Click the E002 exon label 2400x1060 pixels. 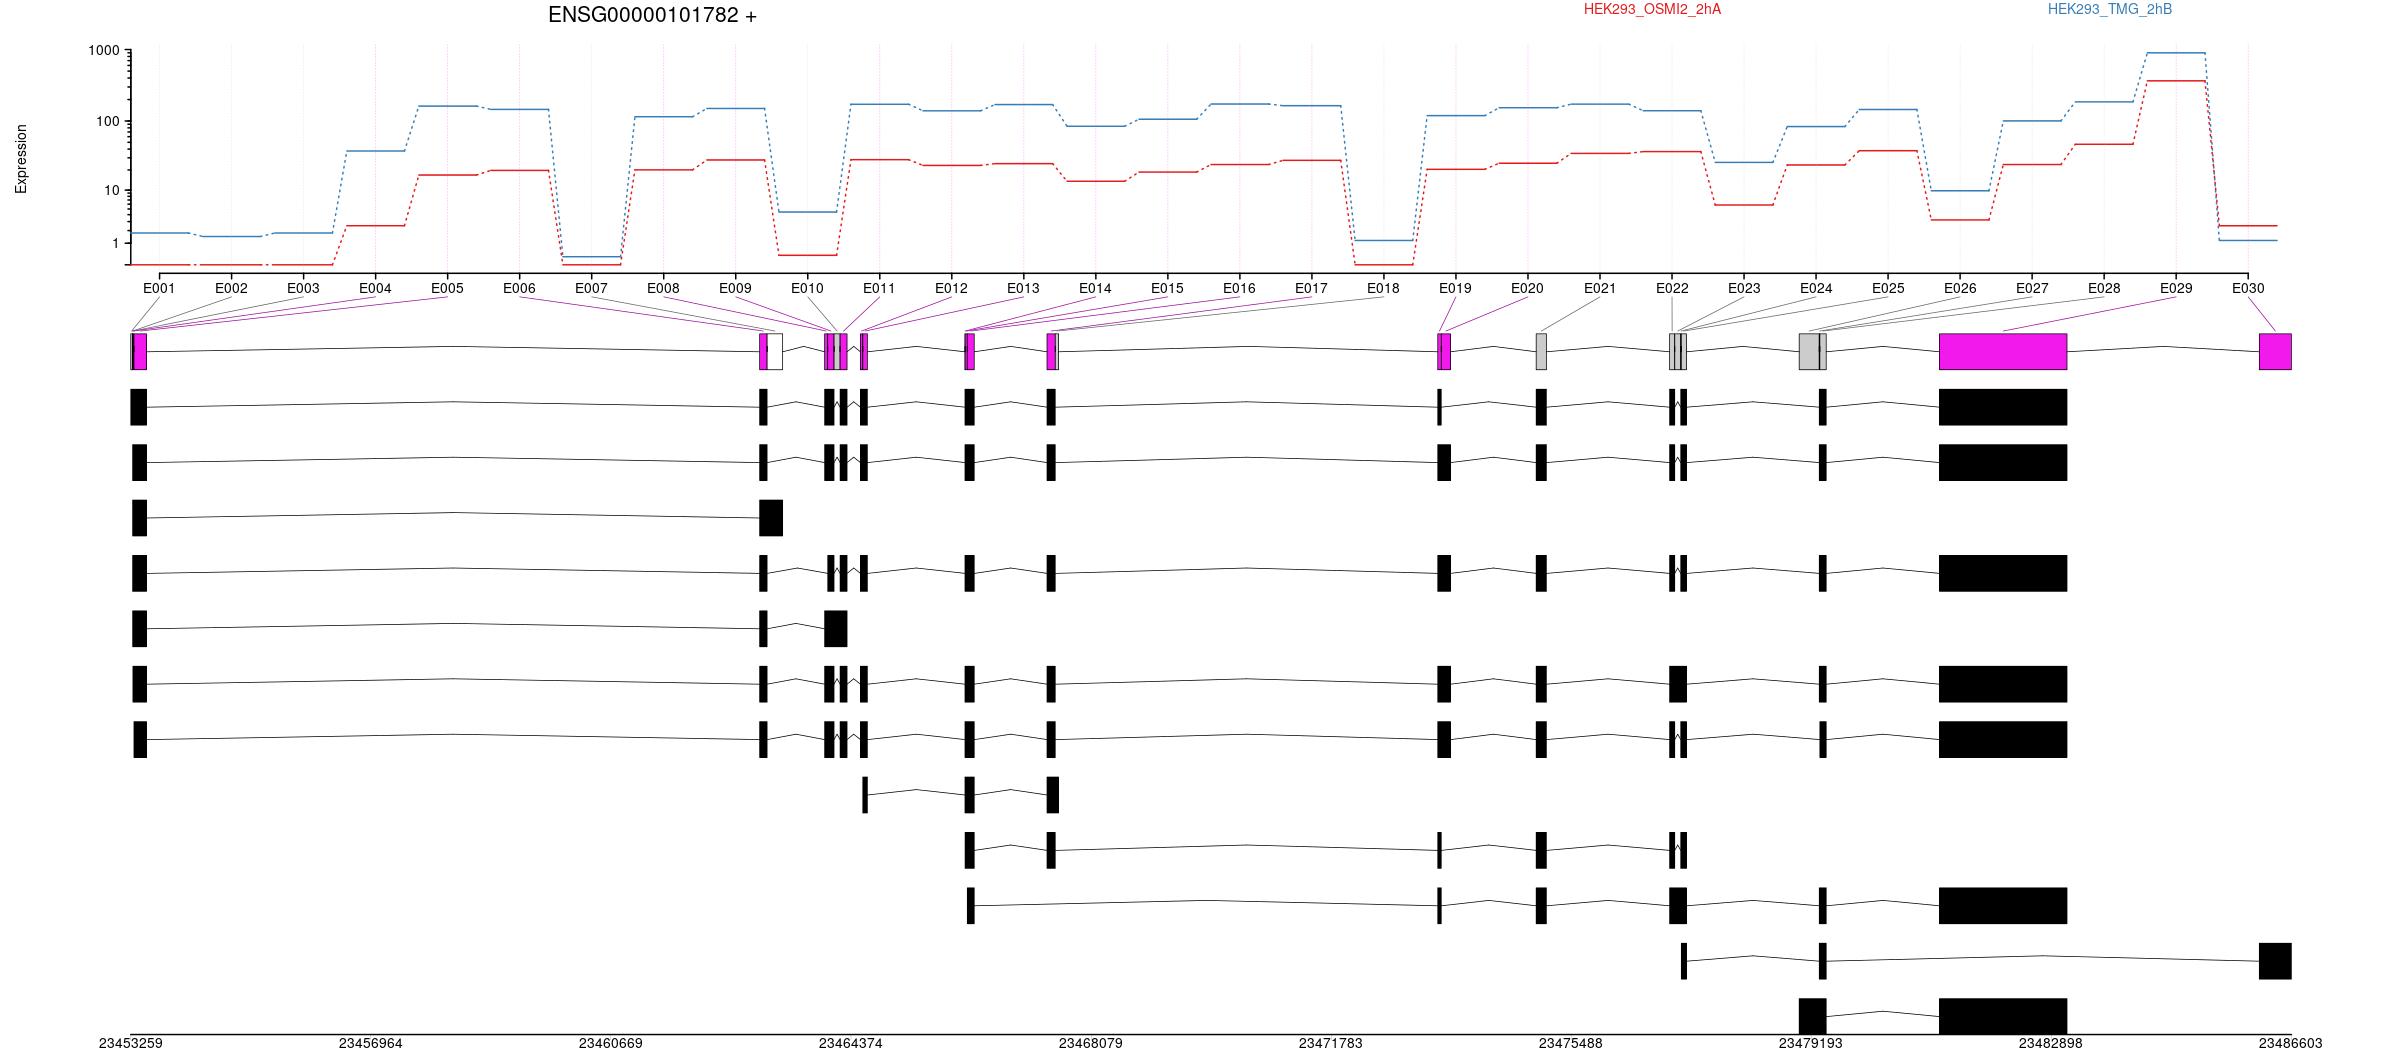point(231,288)
